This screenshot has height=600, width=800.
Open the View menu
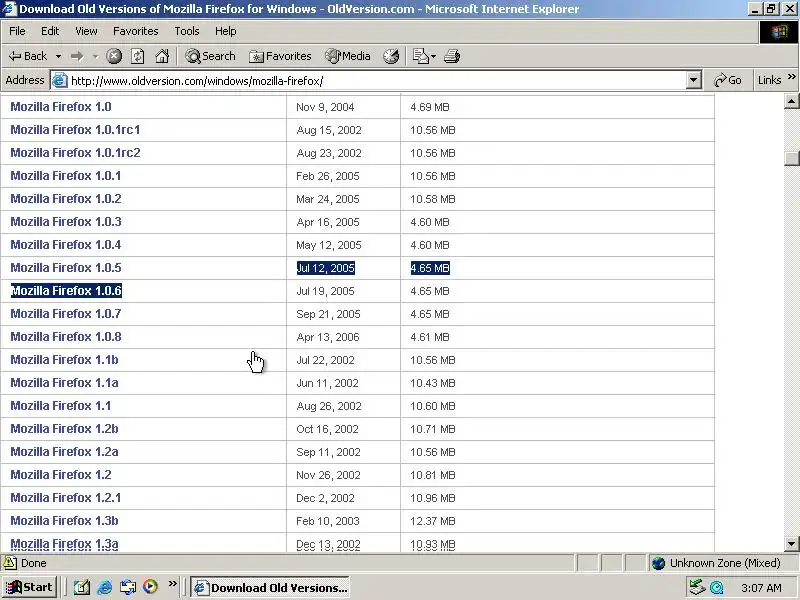pos(86,31)
